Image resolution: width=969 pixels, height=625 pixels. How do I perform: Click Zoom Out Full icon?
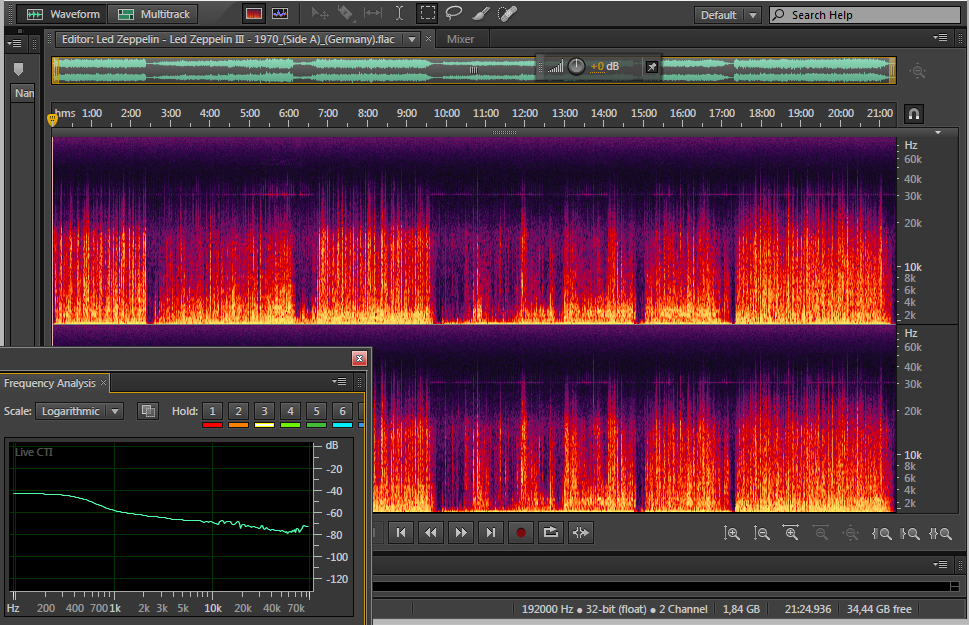(x=850, y=533)
